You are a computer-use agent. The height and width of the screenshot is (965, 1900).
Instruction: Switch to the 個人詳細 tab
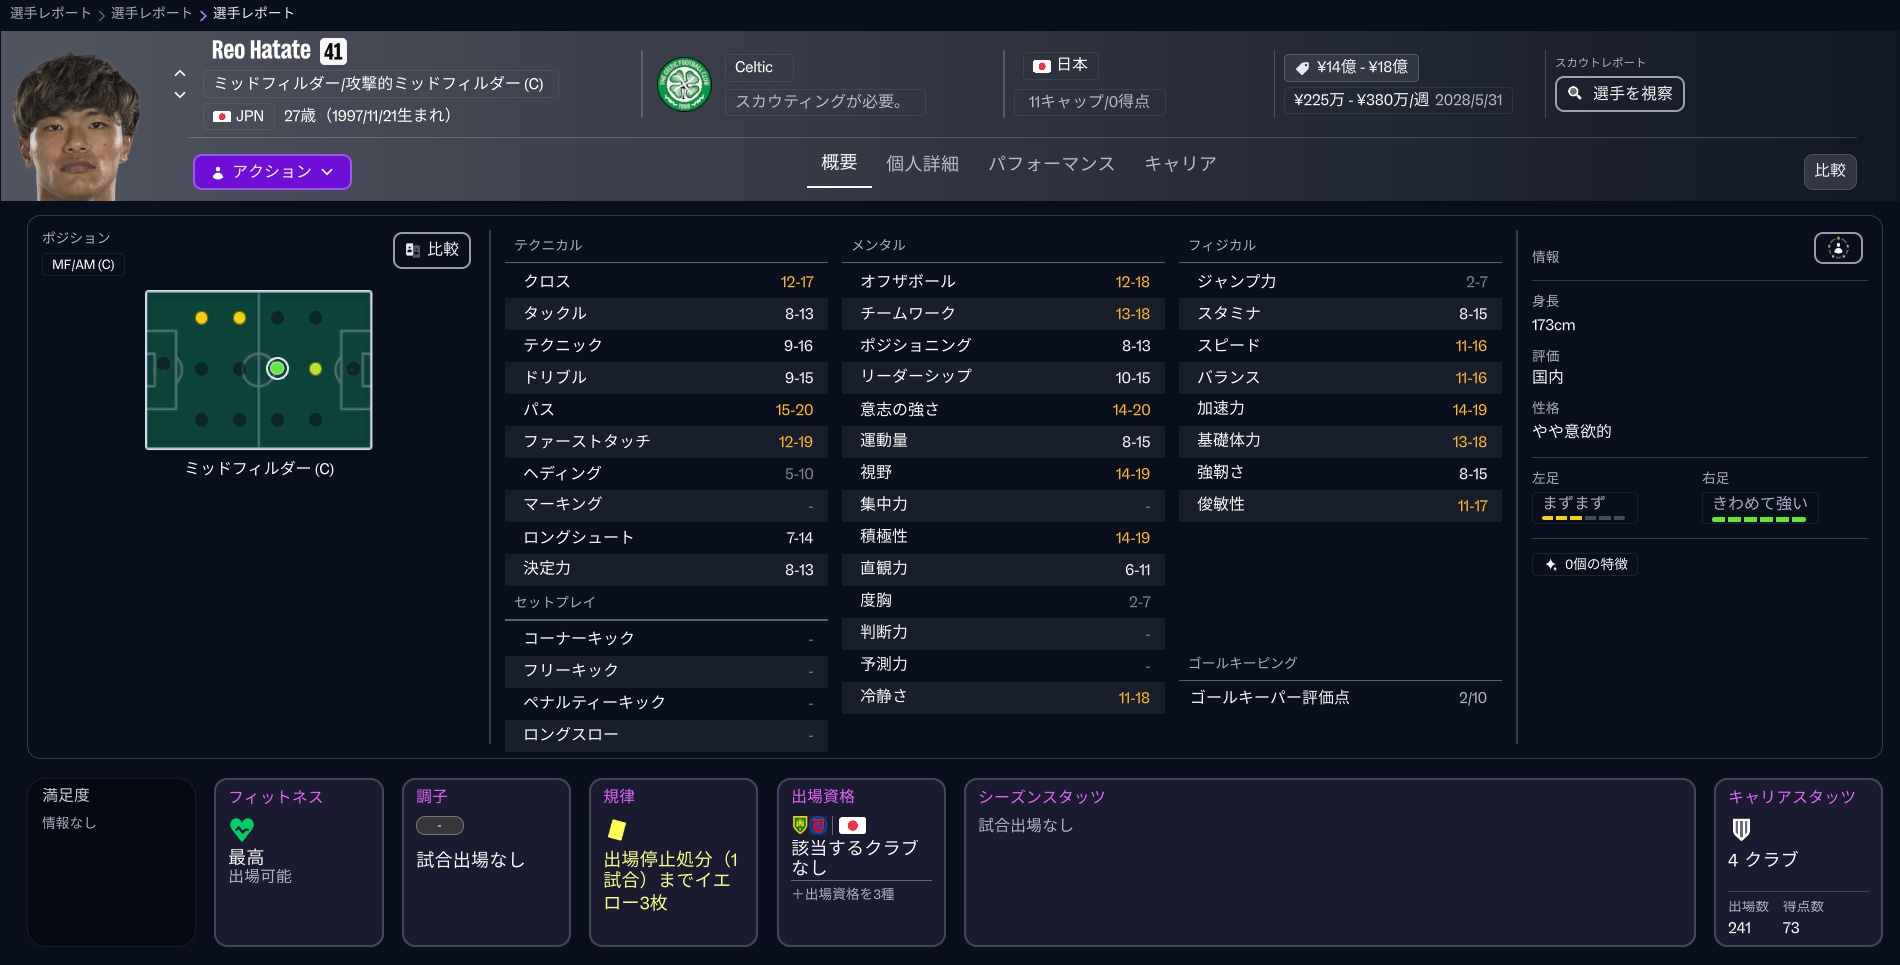[922, 164]
